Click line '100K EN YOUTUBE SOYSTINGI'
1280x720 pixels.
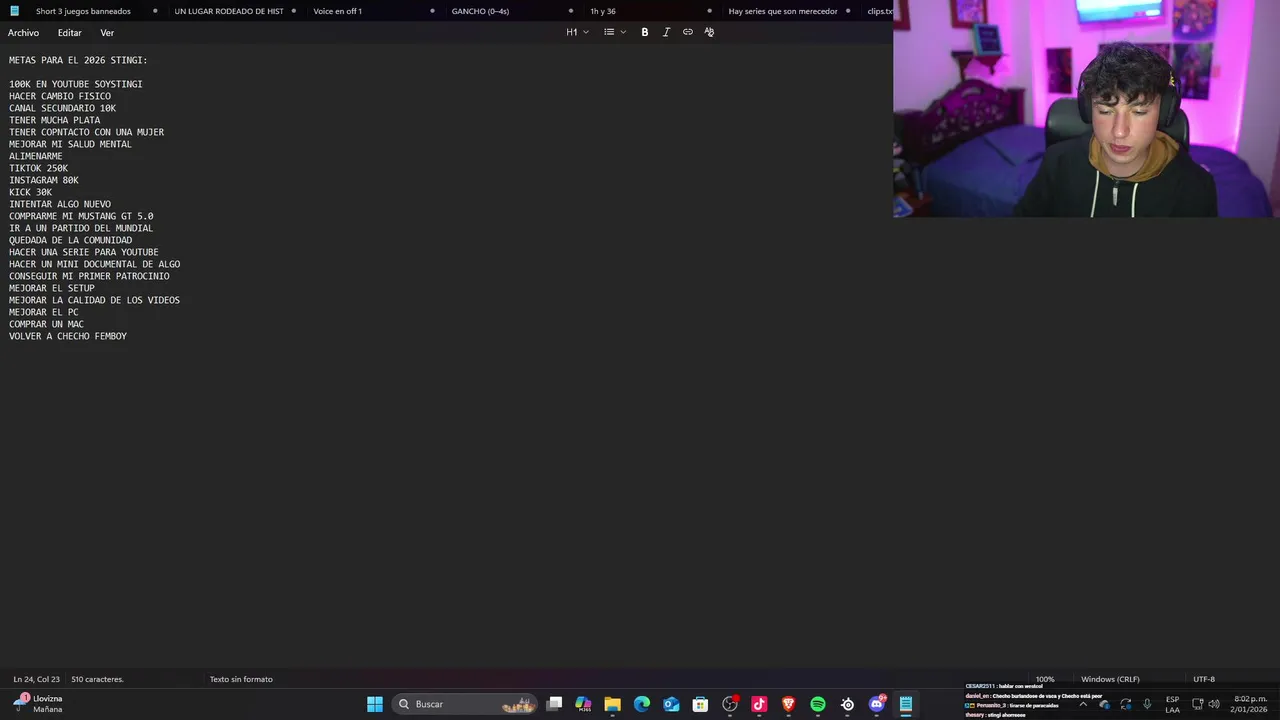(x=76, y=84)
